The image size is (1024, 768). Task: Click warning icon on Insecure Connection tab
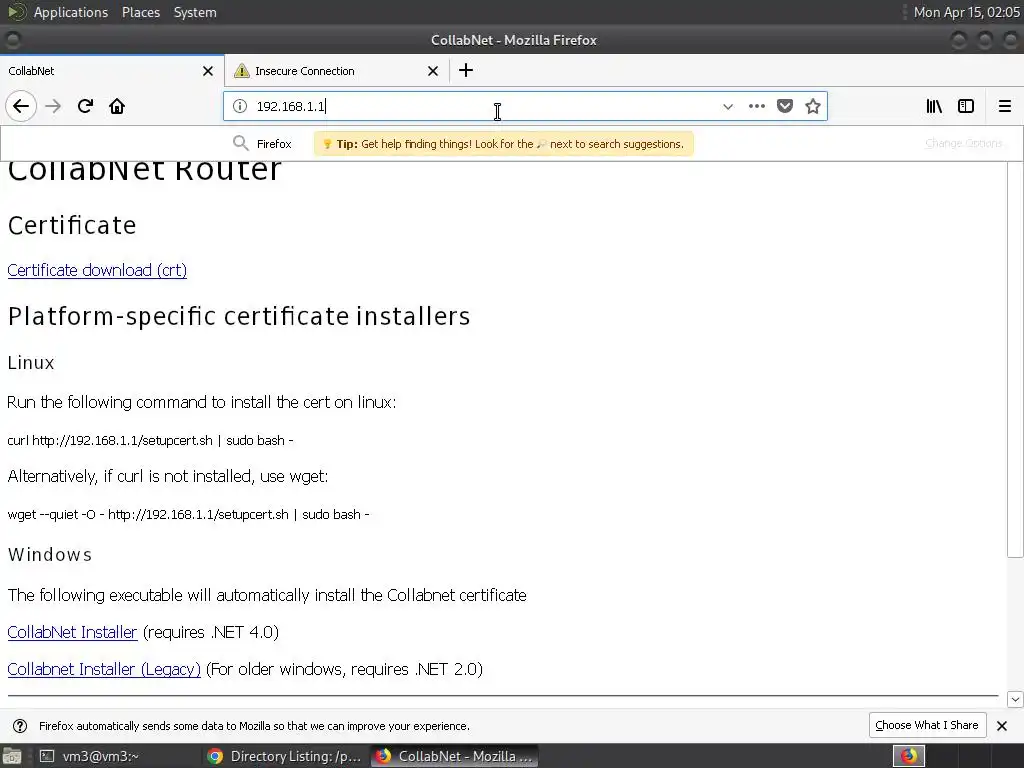point(242,71)
